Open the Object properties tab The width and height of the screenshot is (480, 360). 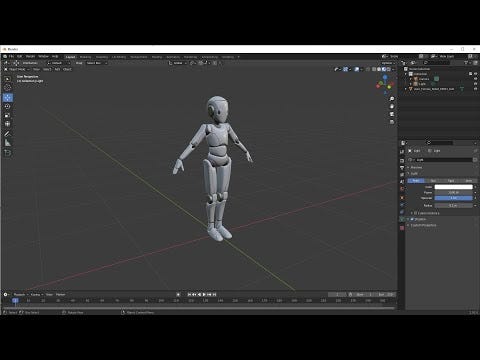point(402,198)
